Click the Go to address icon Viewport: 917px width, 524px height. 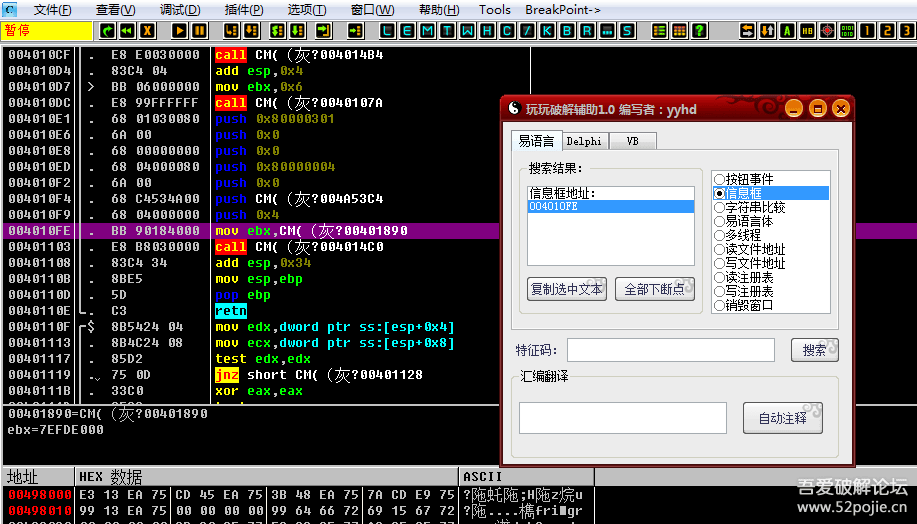pos(355,30)
